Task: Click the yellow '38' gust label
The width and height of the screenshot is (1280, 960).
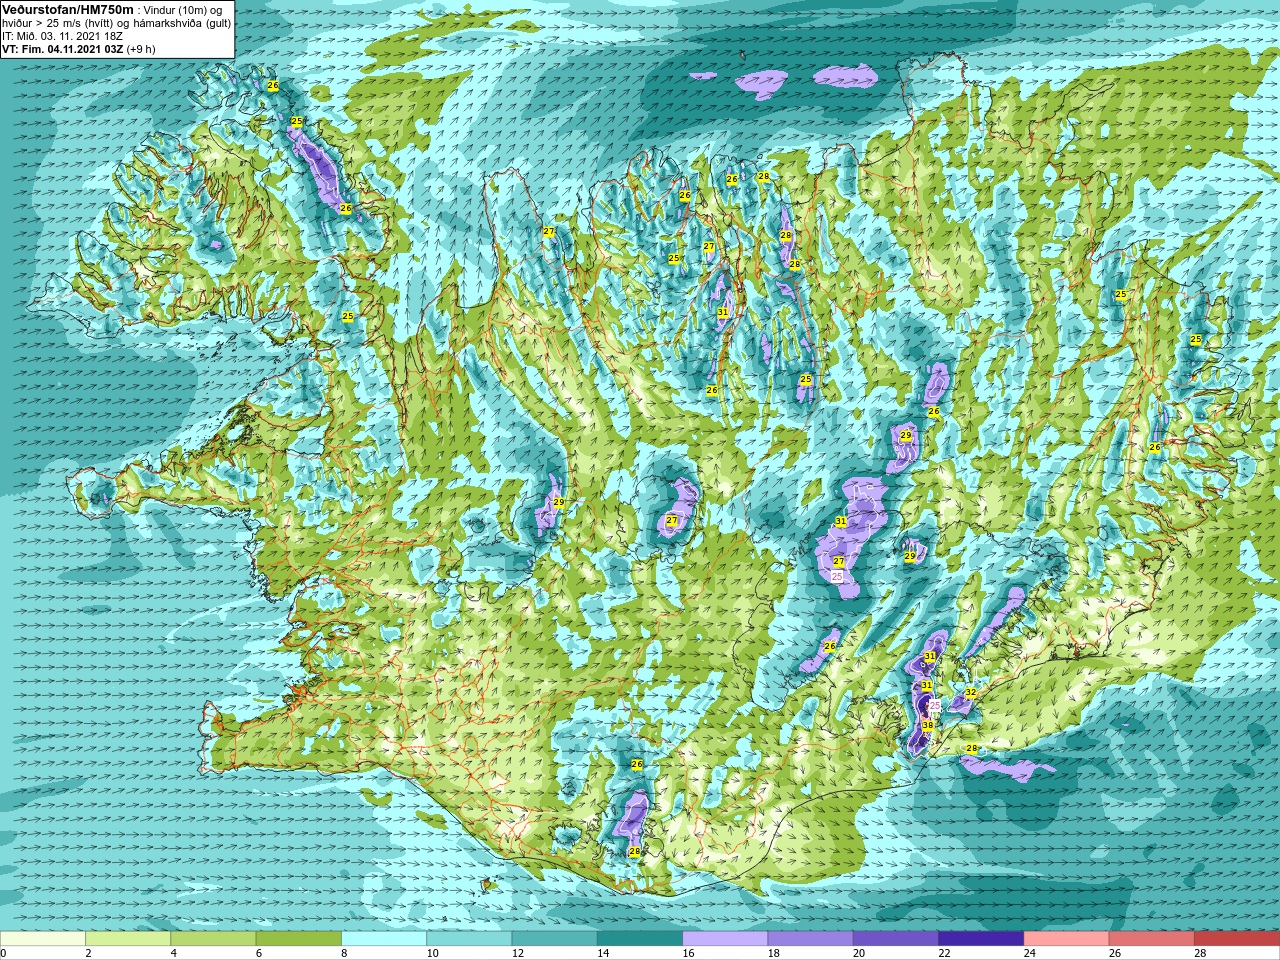Action: (928, 726)
